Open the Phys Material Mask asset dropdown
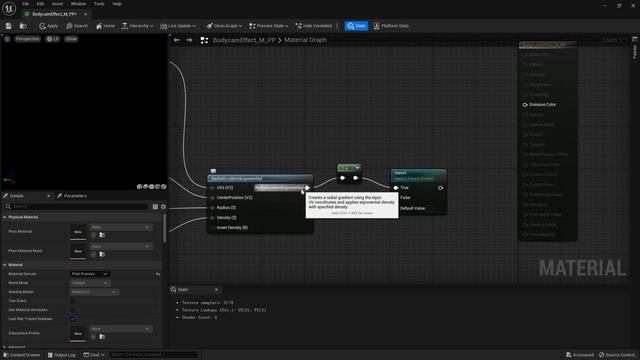640x360 pixels. [120, 246]
